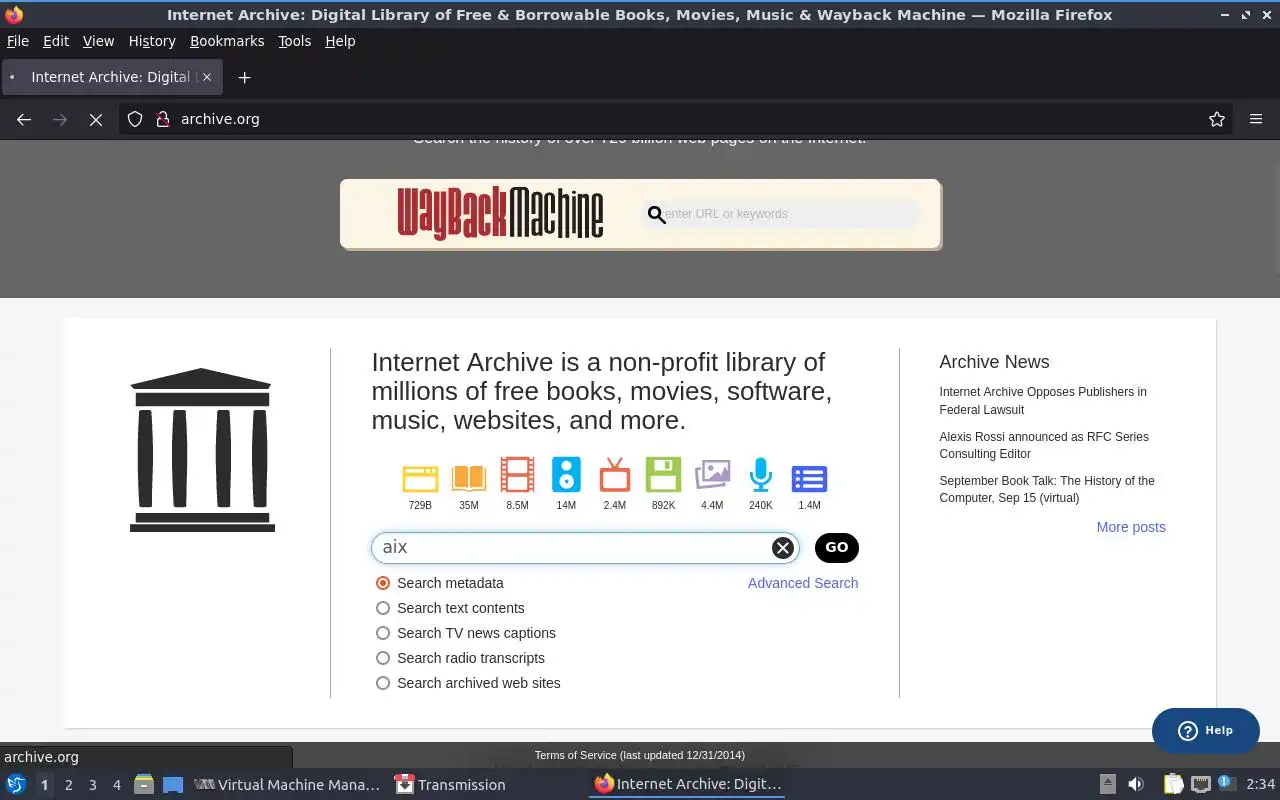Open 'Alexis Rossi announced as RFC' post

[x=1044, y=445]
